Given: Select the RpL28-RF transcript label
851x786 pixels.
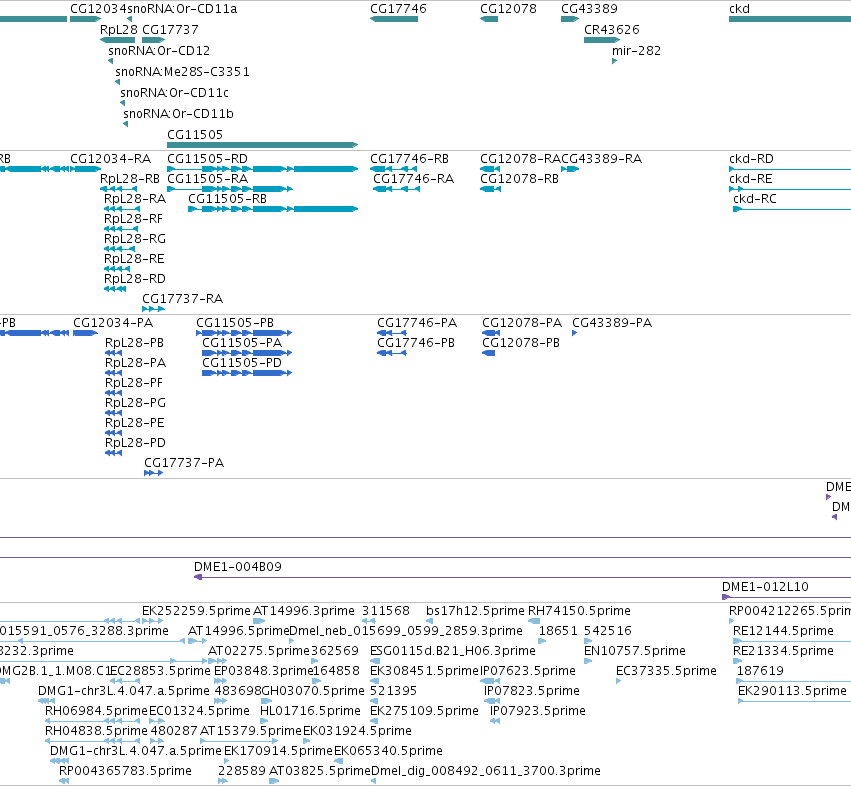Looking at the screenshot, I should coord(134,219).
